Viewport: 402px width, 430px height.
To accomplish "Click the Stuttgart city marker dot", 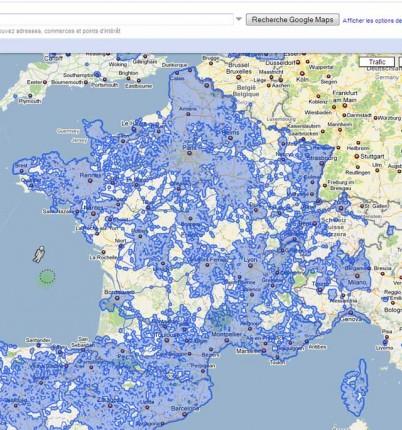I will click(x=356, y=156).
